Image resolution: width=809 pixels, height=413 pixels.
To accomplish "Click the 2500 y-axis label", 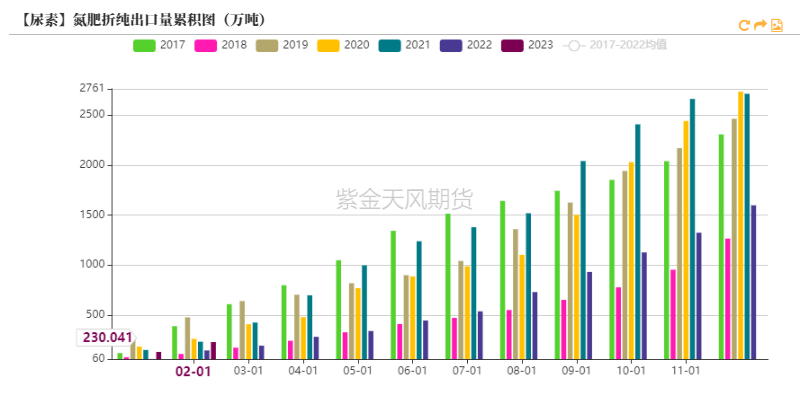I will pos(92,115).
